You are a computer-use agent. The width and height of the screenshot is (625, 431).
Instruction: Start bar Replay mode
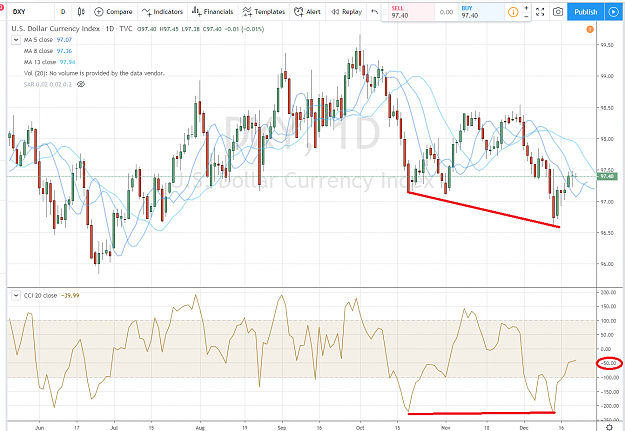coord(346,12)
